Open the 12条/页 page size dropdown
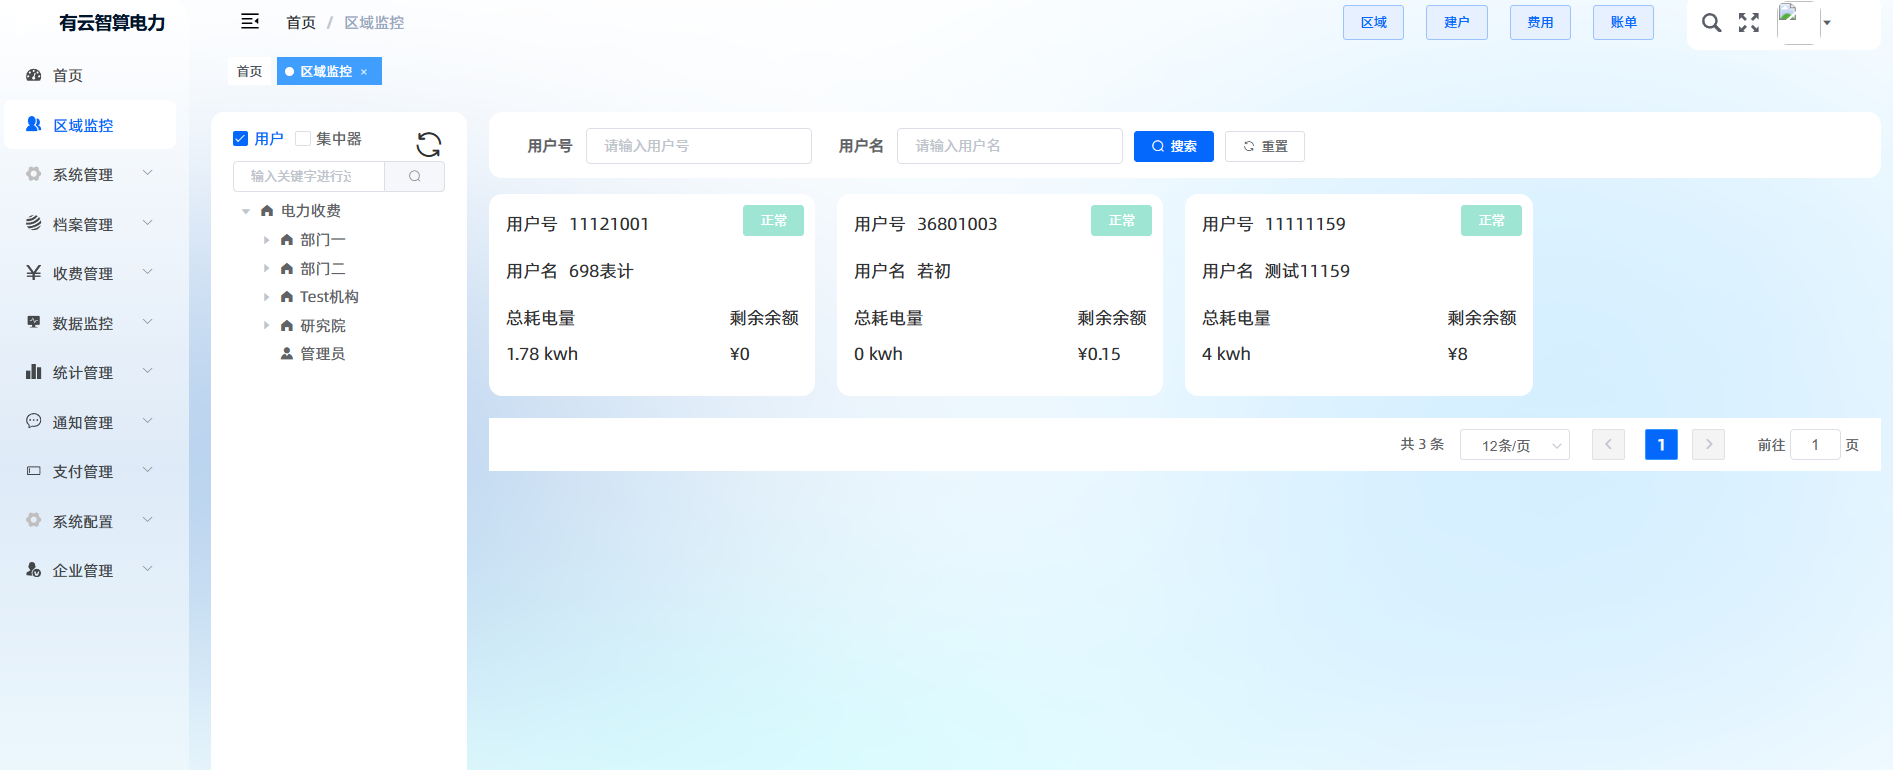The image size is (1893, 770). coord(1514,445)
